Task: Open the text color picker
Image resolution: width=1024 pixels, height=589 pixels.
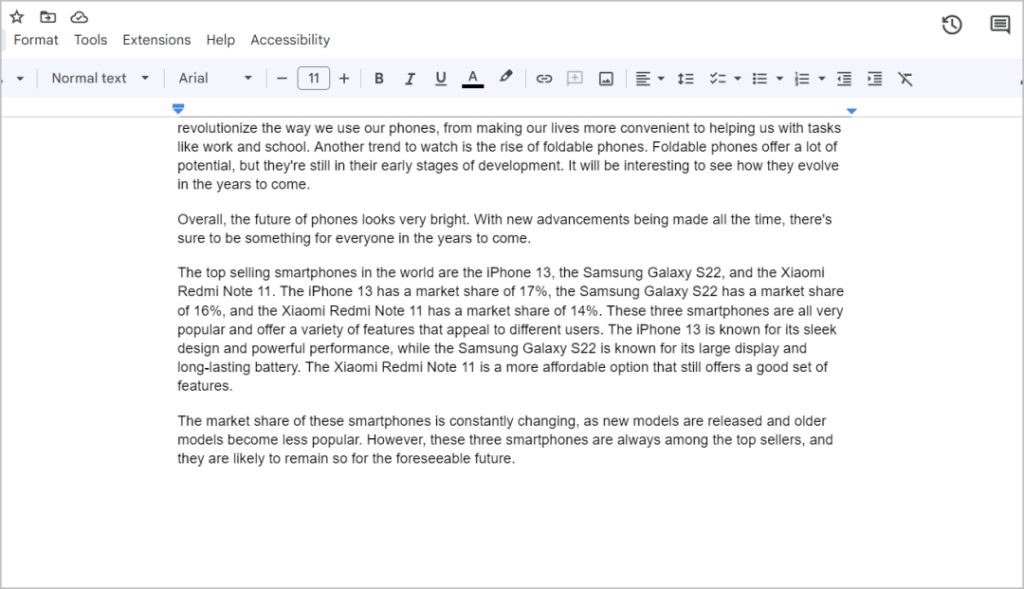Action: tap(473, 78)
